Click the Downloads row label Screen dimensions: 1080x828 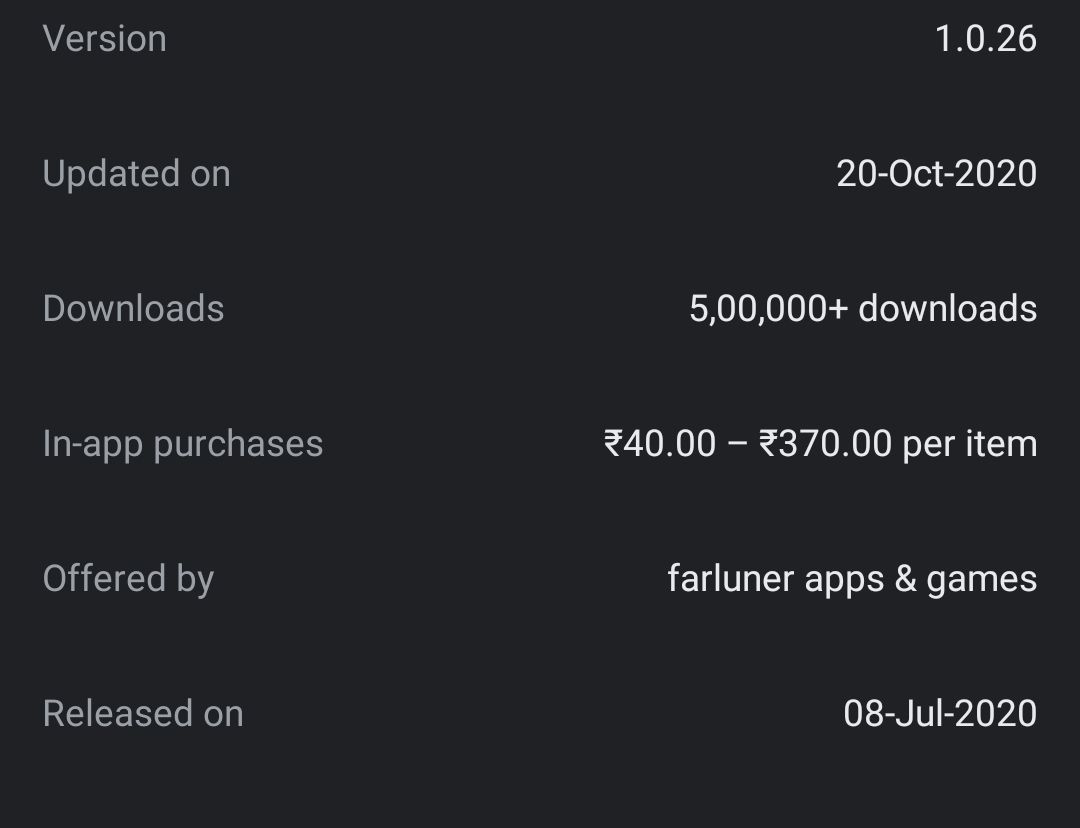(133, 309)
